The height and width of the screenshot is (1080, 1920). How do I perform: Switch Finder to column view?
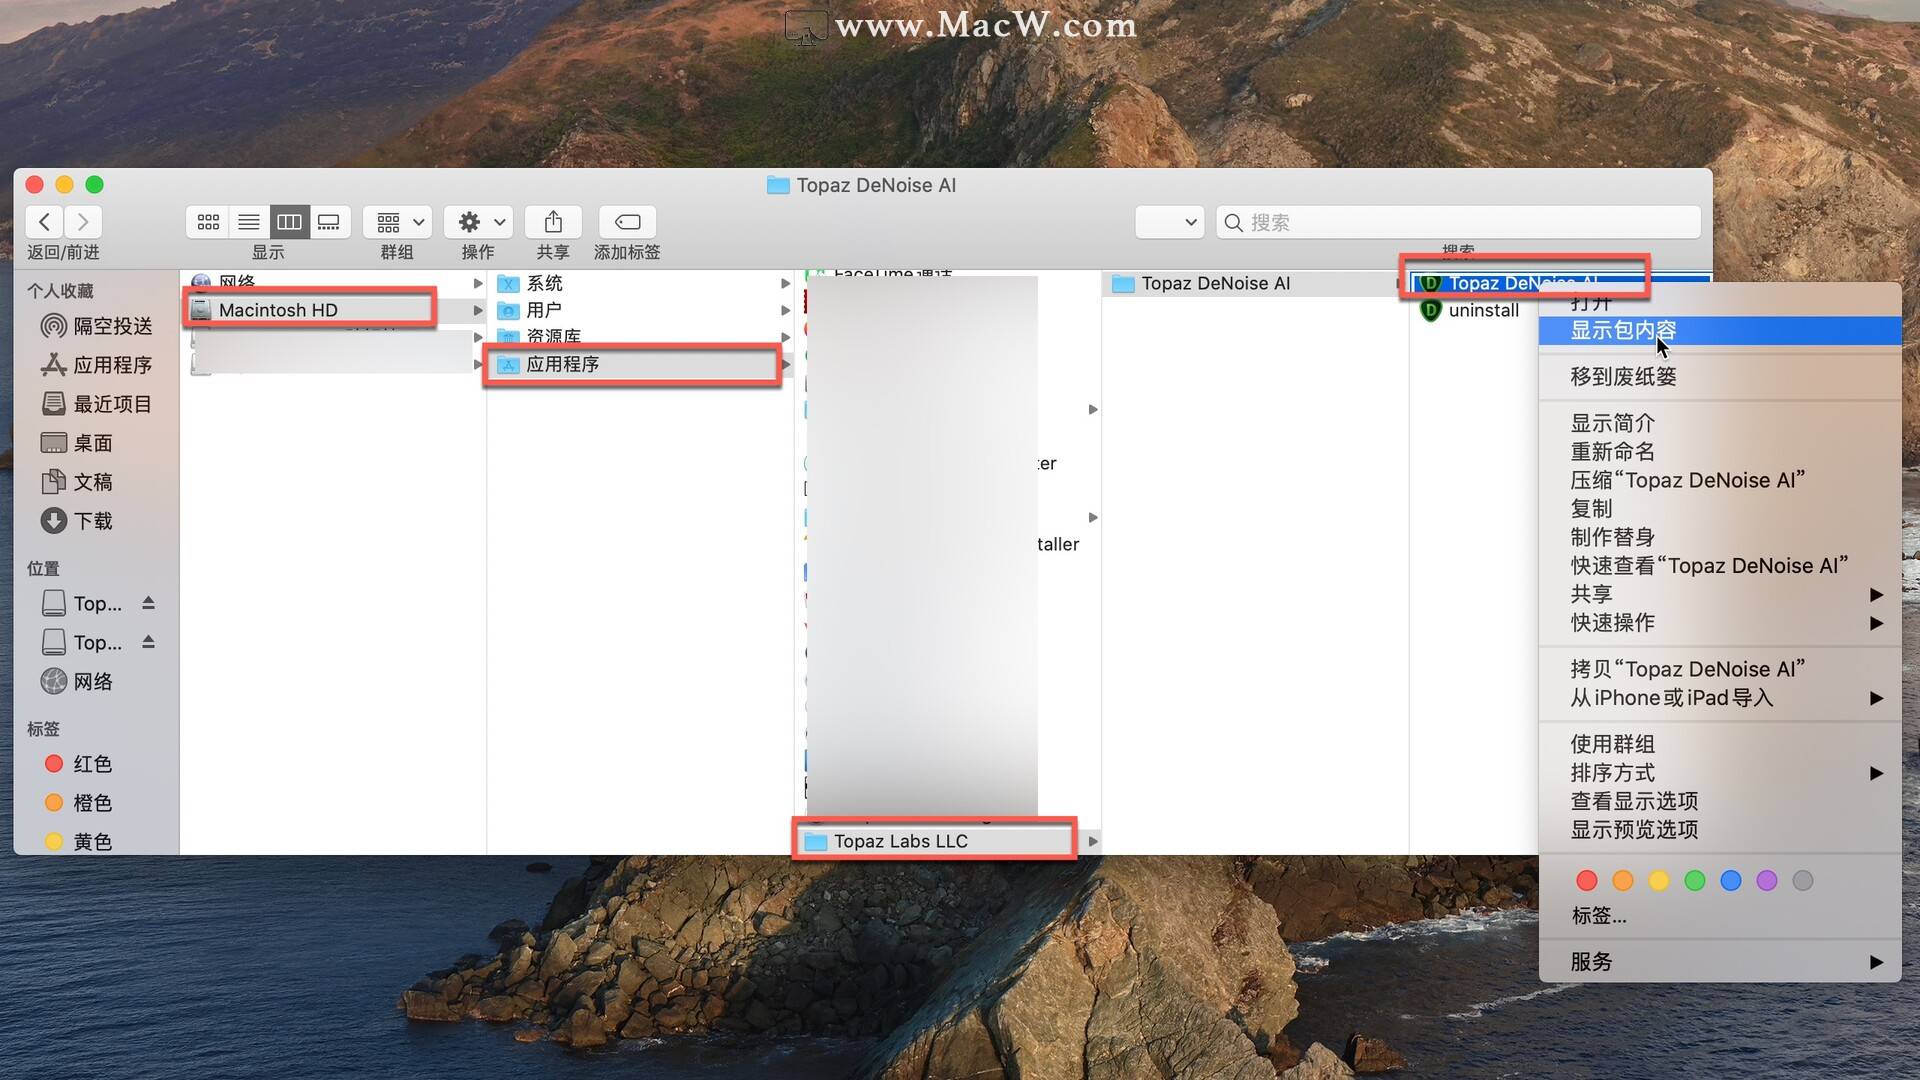pyautogui.click(x=289, y=222)
